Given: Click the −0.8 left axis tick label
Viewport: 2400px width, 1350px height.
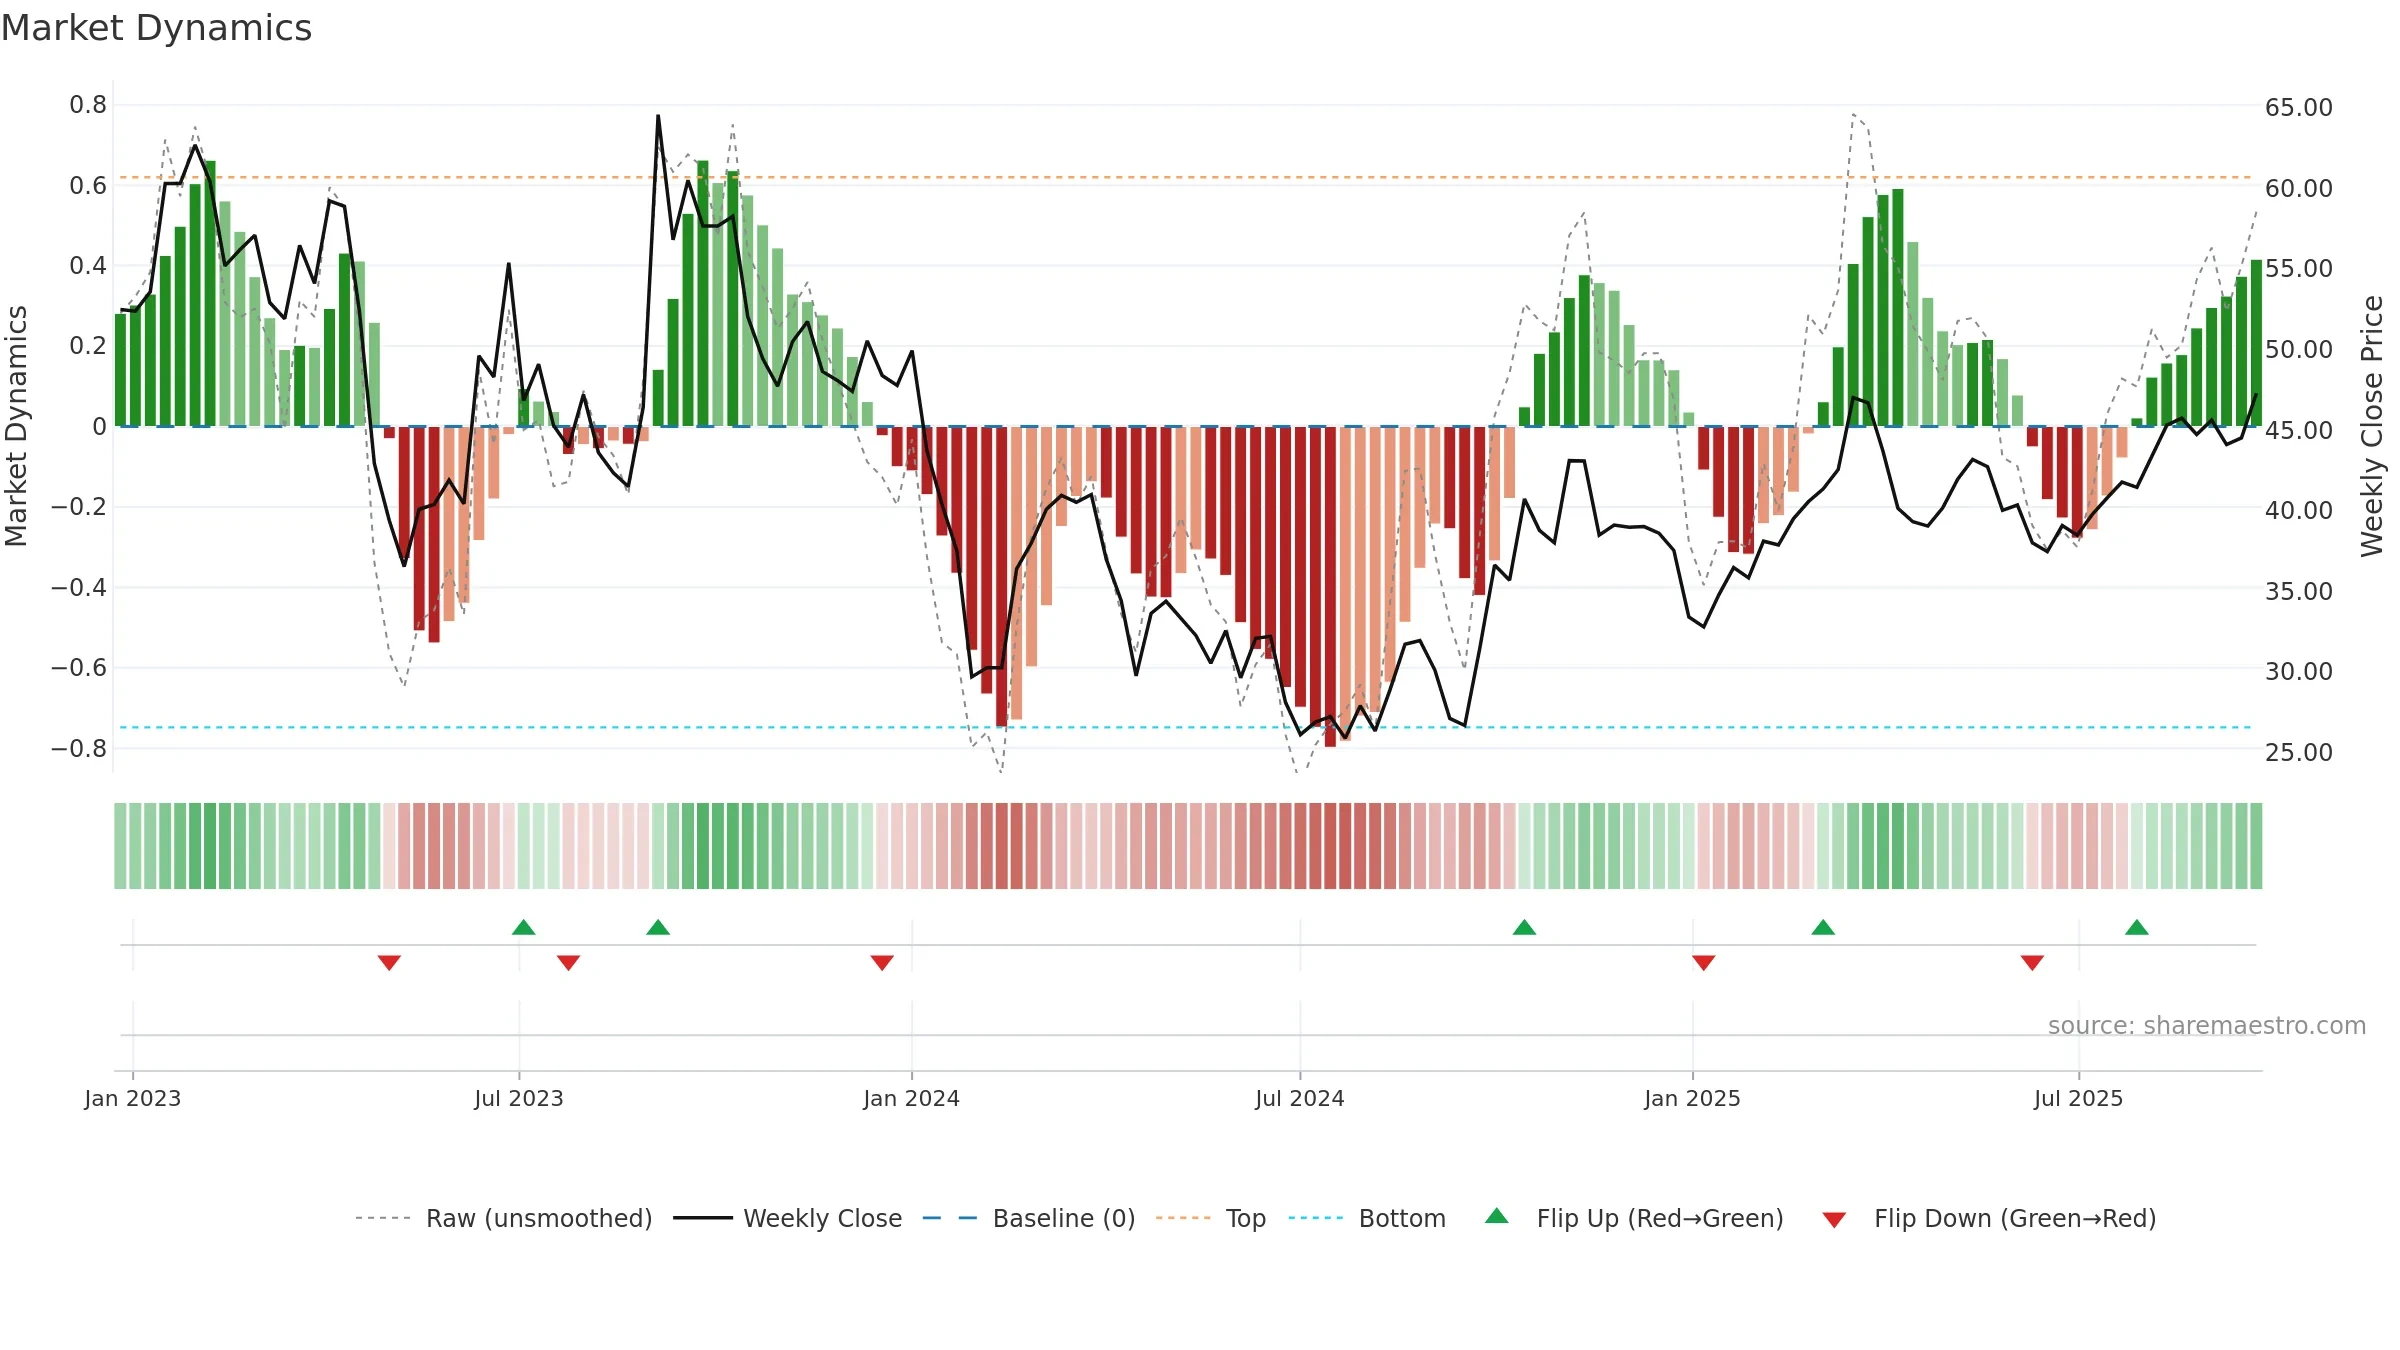Looking at the screenshot, I should (x=79, y=748).
